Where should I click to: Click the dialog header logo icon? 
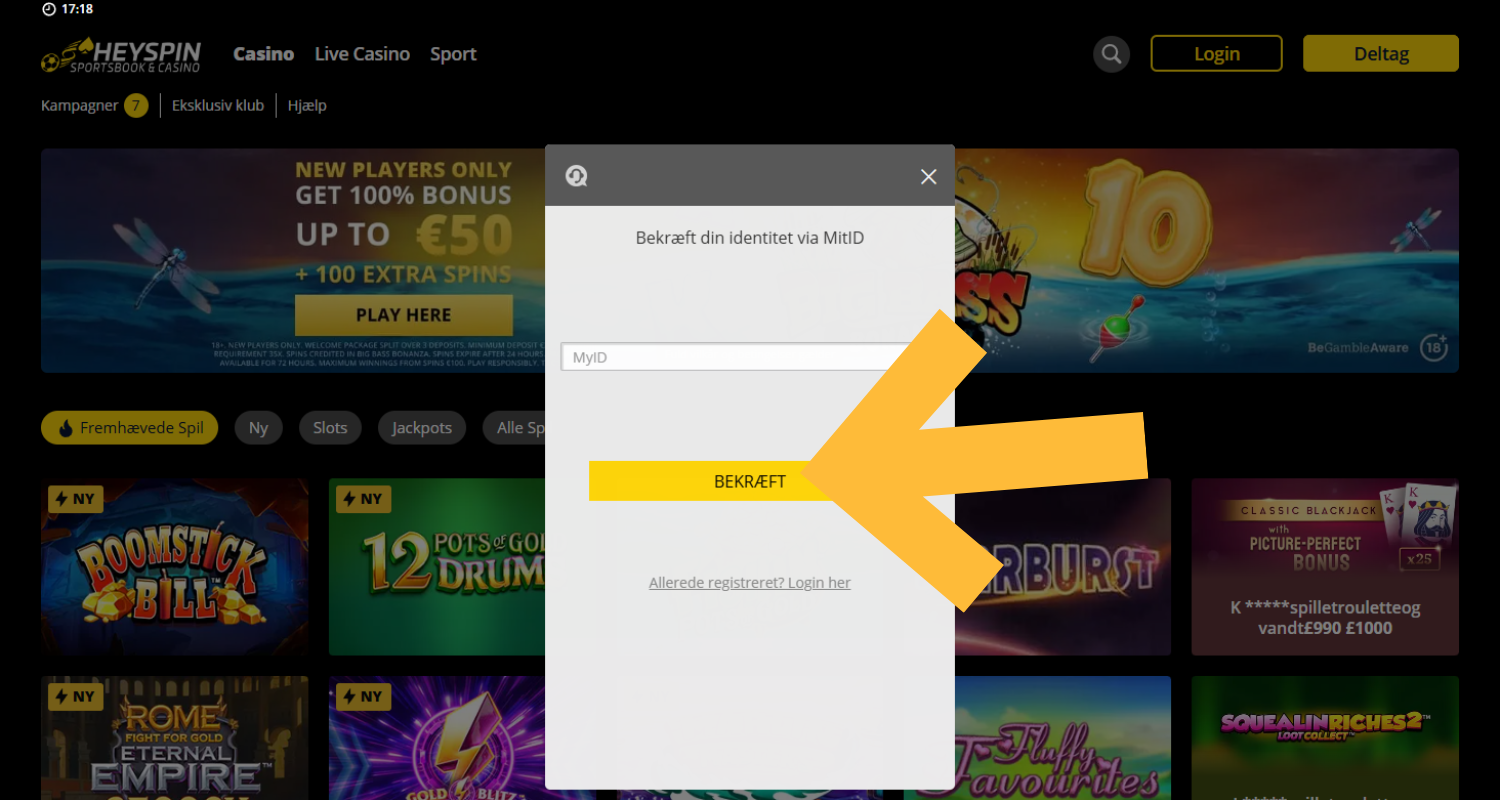[x=576, y=177]
